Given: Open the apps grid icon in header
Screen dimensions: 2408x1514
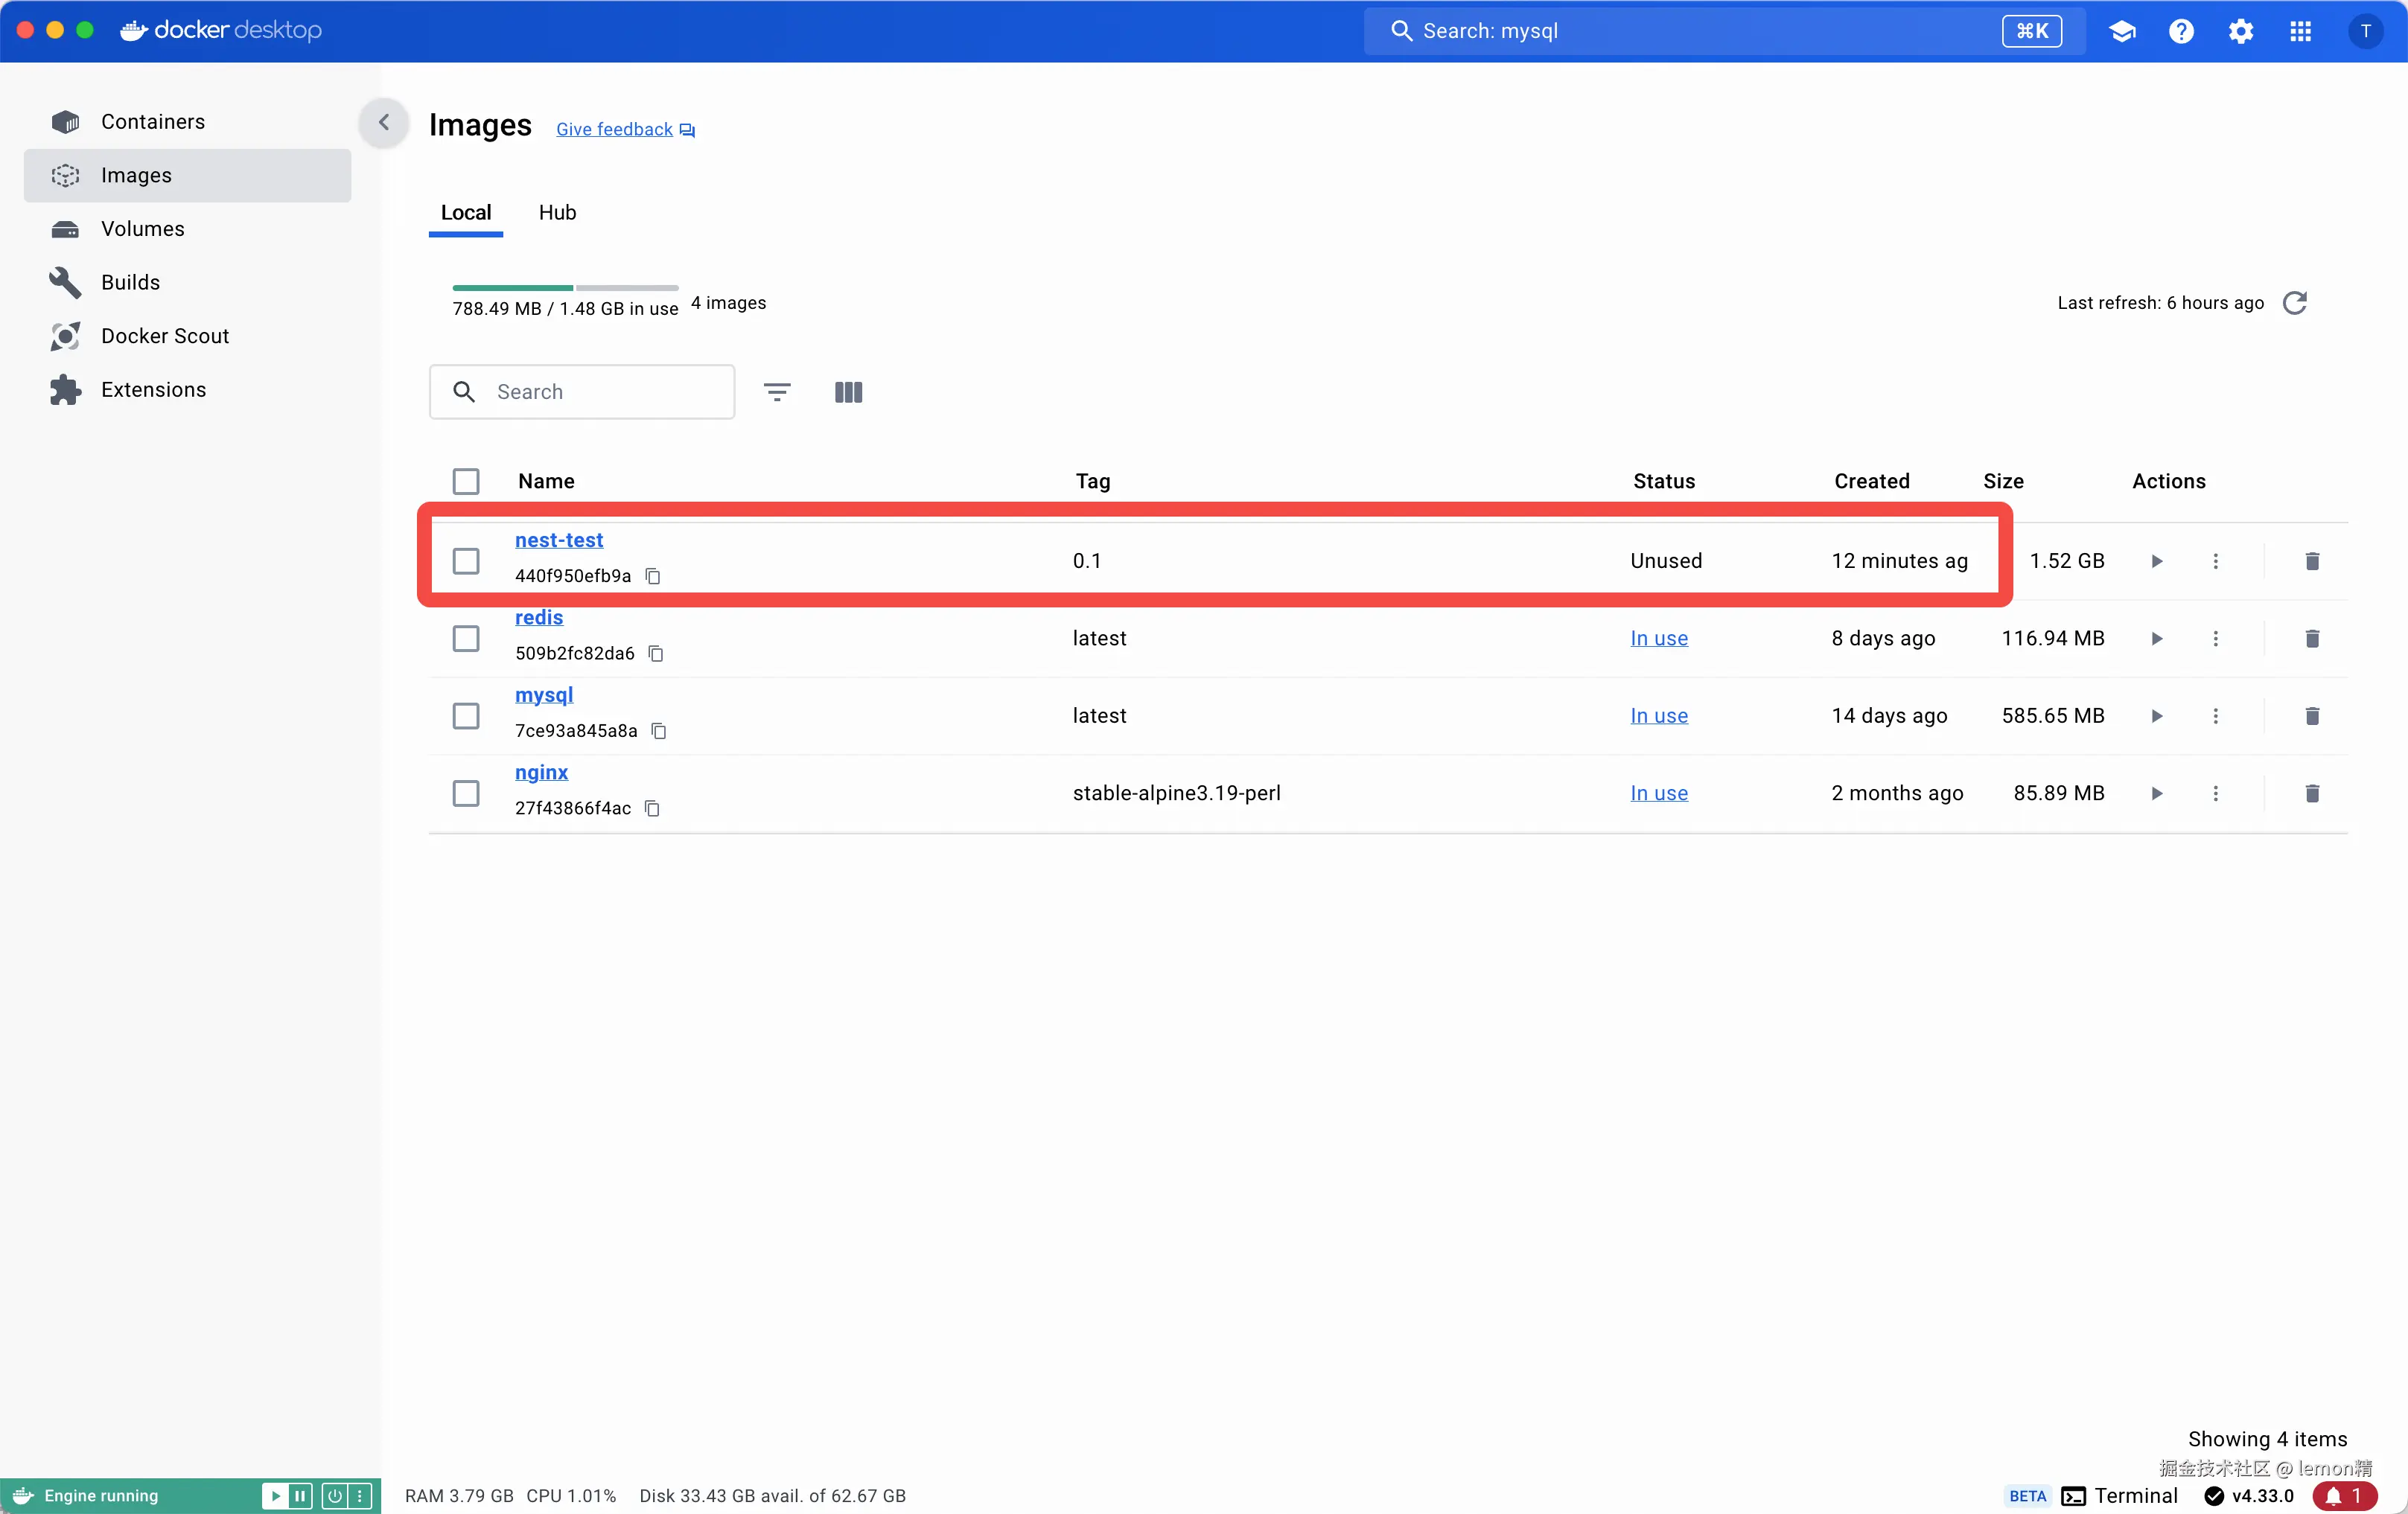Looking at the screenshot, I should [2300, 31].
